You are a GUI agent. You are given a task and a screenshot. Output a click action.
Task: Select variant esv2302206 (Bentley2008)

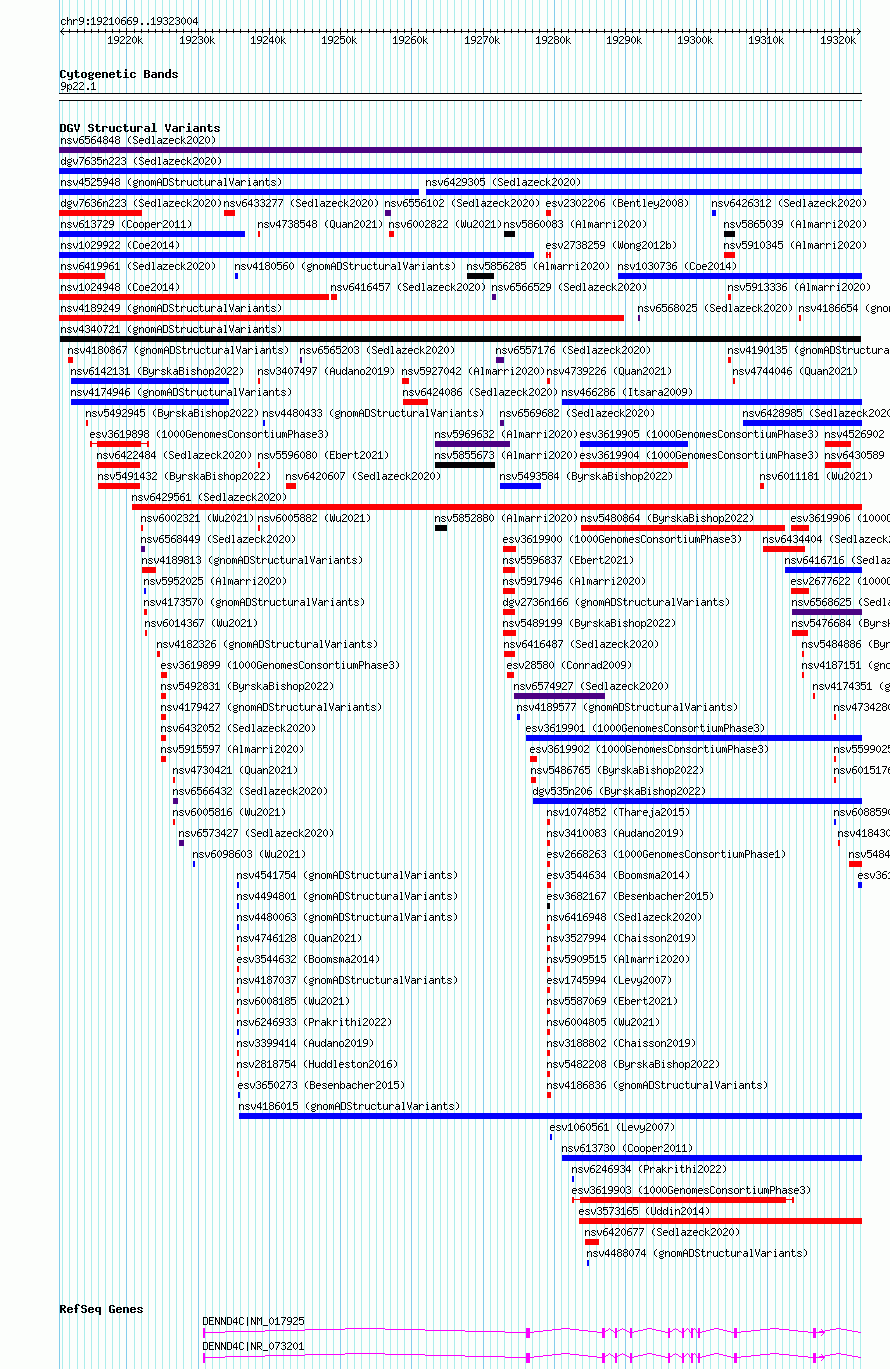pyautogui.click(x=617, y=203)
